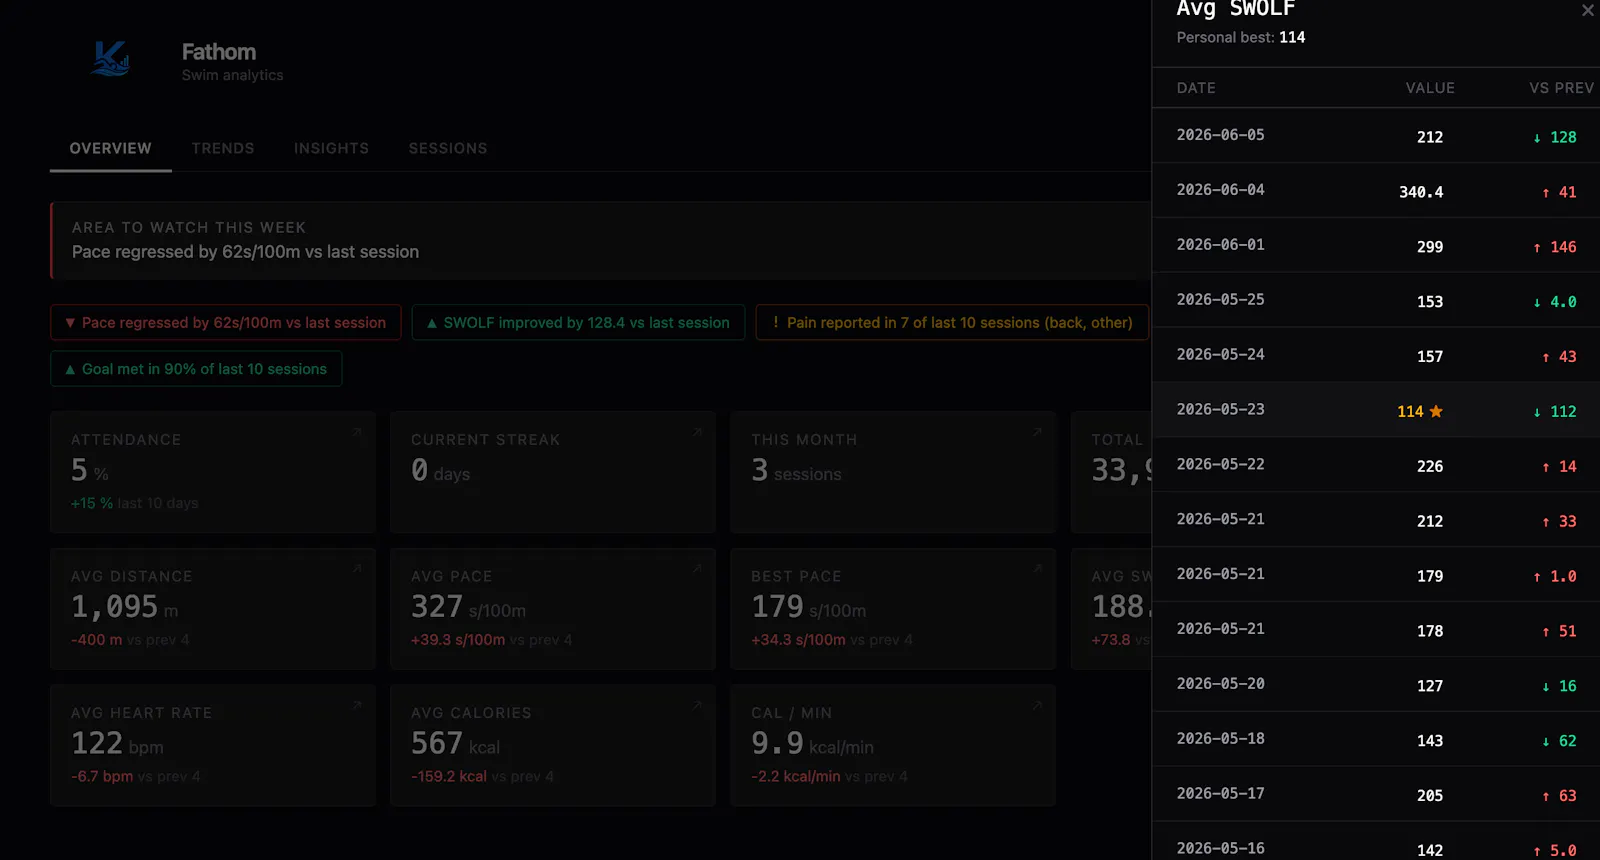Viewport: 1600px width, 860px height.
Task: Click the Fathom logo icon
Action: (x=110, y=60)
